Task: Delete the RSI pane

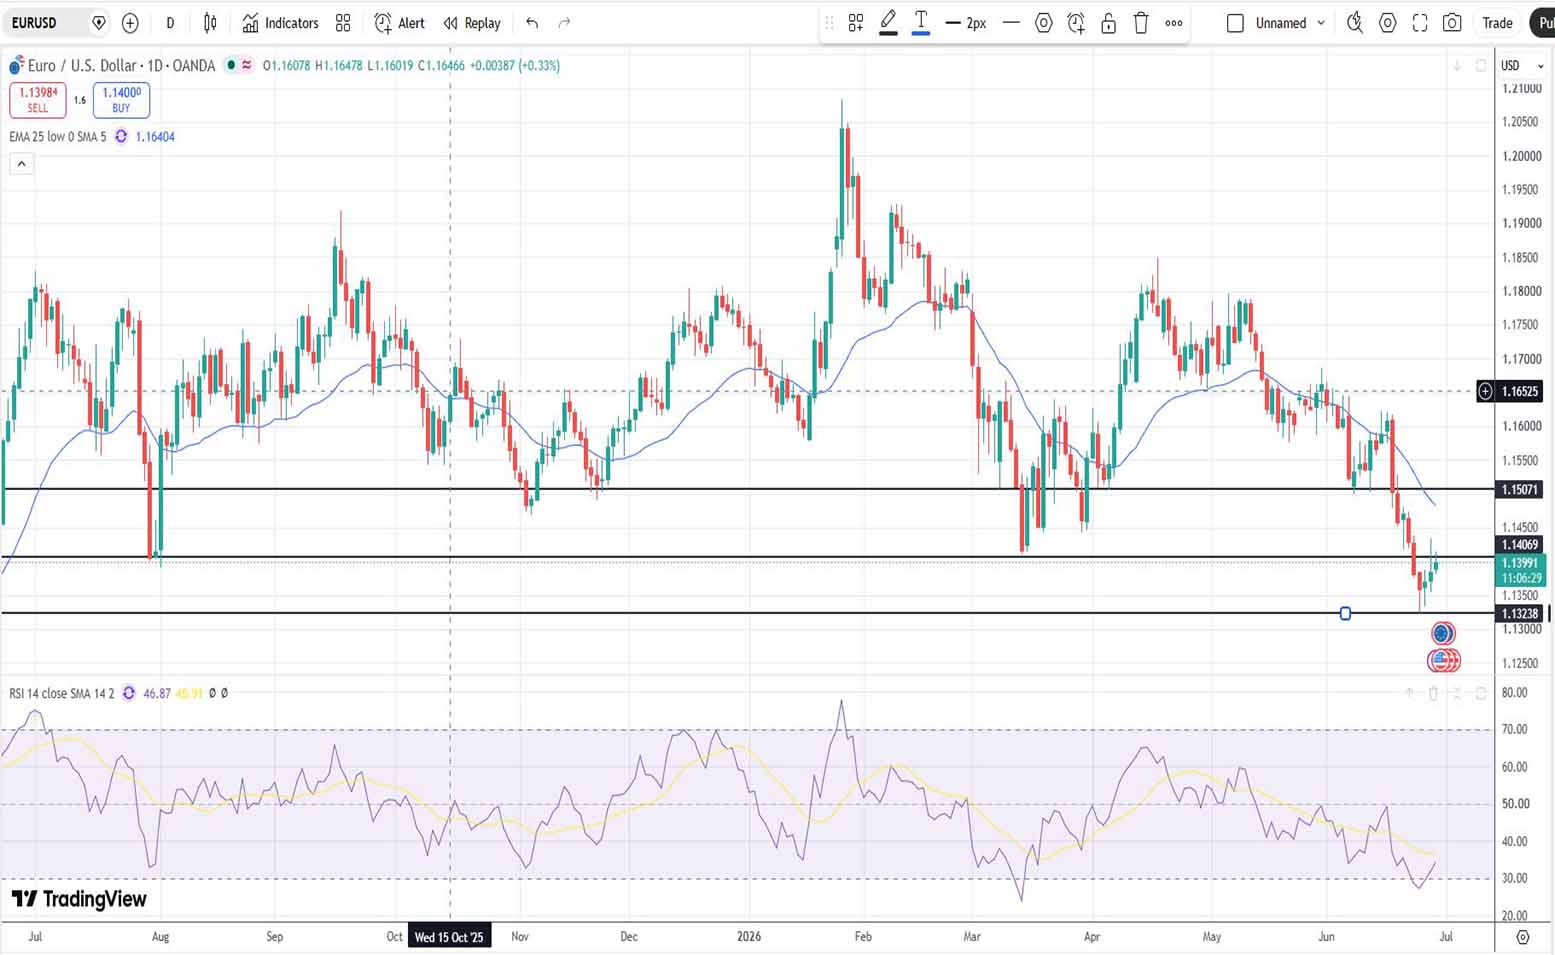Action: point(1433,692)
